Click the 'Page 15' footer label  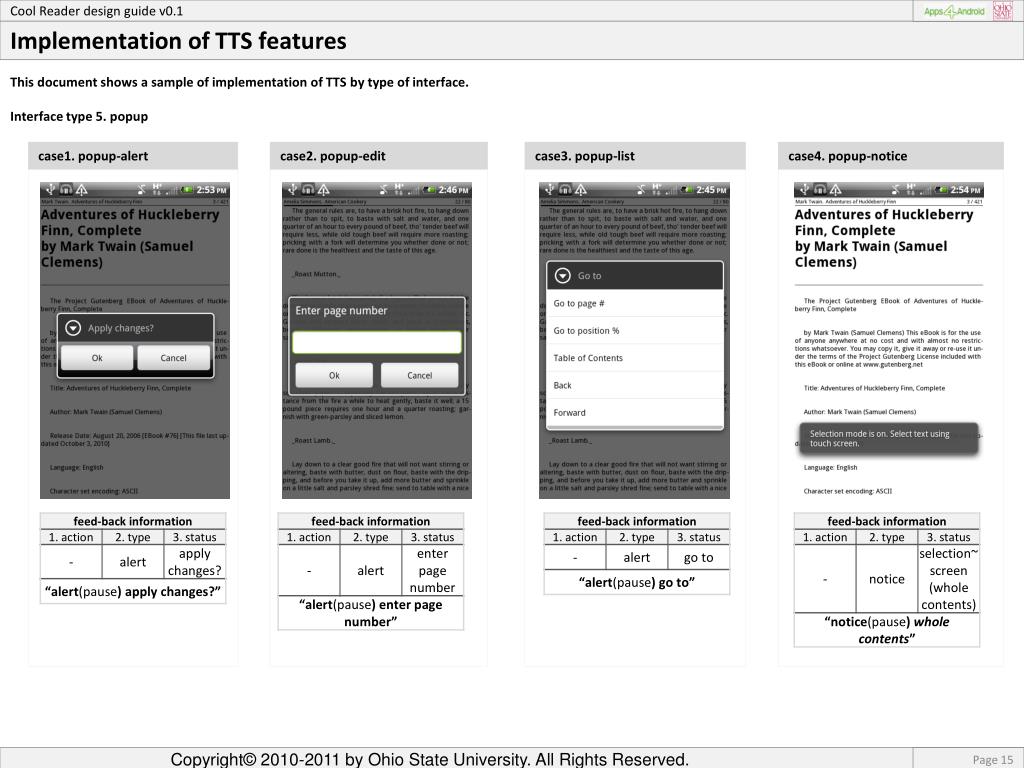992,760
